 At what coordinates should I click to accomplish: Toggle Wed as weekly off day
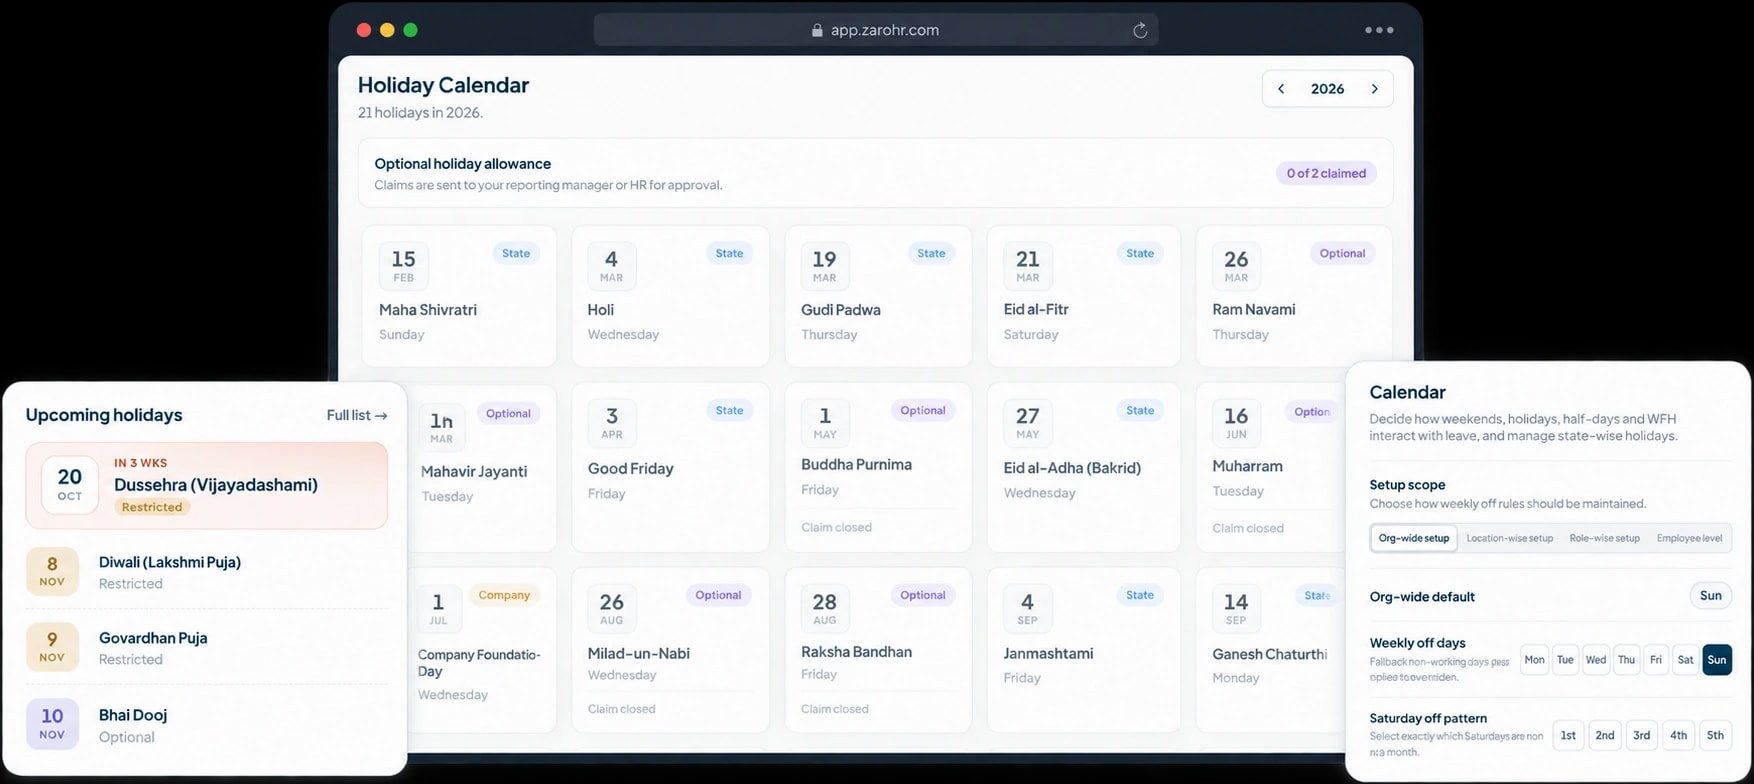pyautogui.click(x=1596, y=660)
